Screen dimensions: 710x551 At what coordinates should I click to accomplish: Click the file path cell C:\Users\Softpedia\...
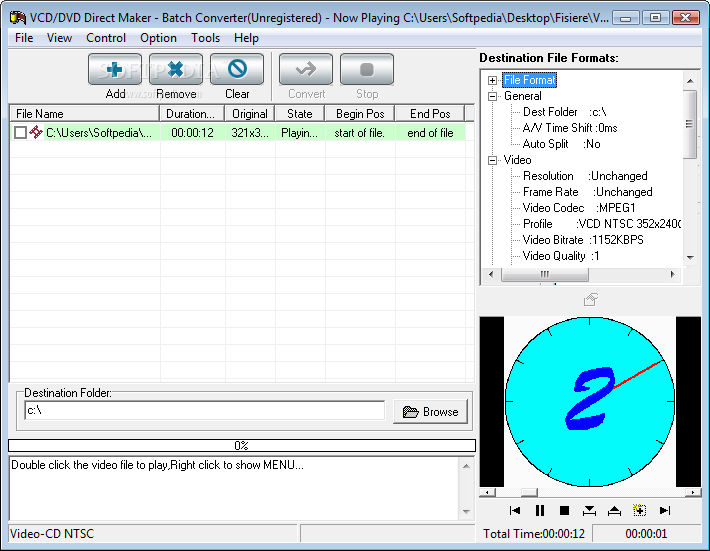[99, 133]
